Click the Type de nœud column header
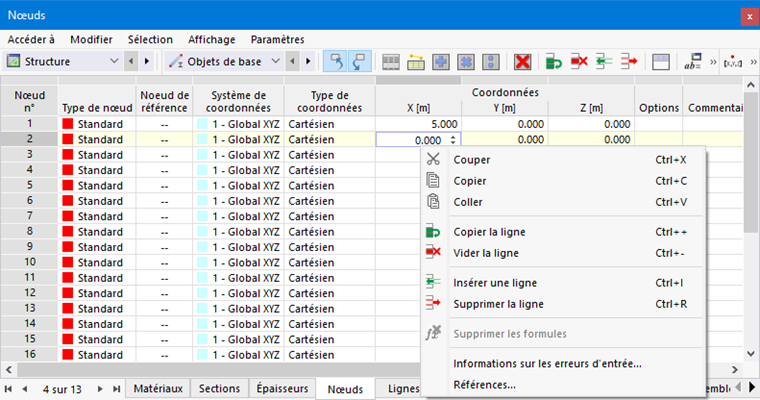The image size is (760, 400). pyautogui.click(x=97, y=101)
